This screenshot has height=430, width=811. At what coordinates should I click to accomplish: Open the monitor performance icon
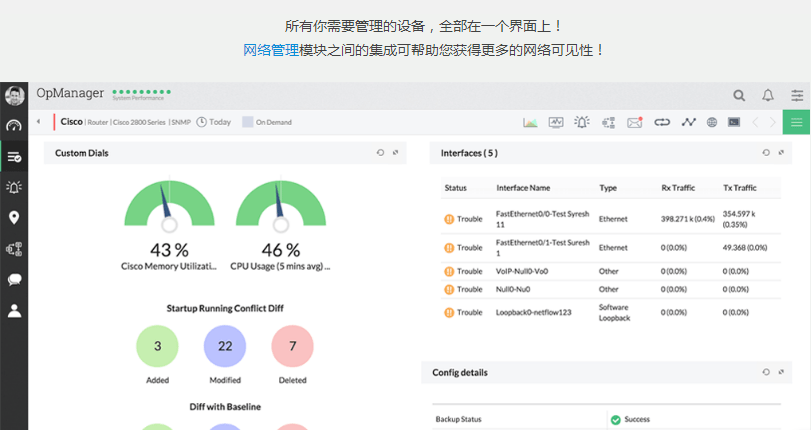point(556,123)
